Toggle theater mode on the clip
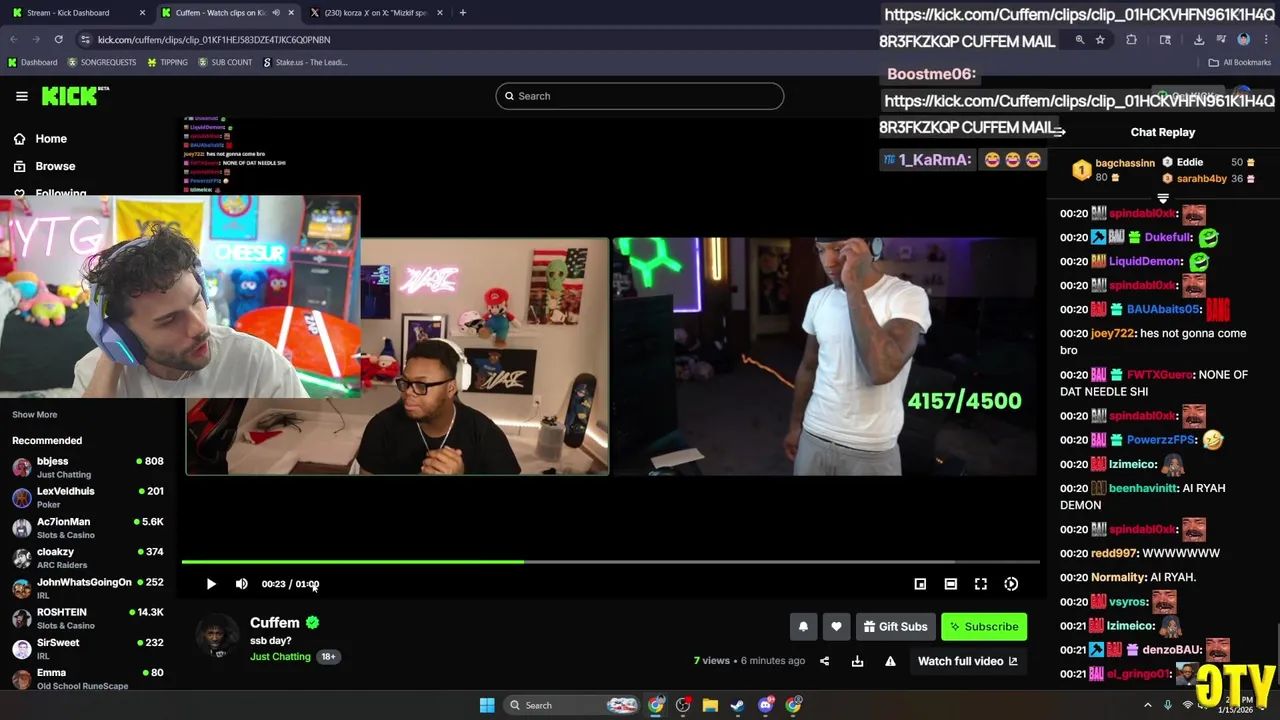This screenshot has width=1280, height=720. tap(950, 584)
